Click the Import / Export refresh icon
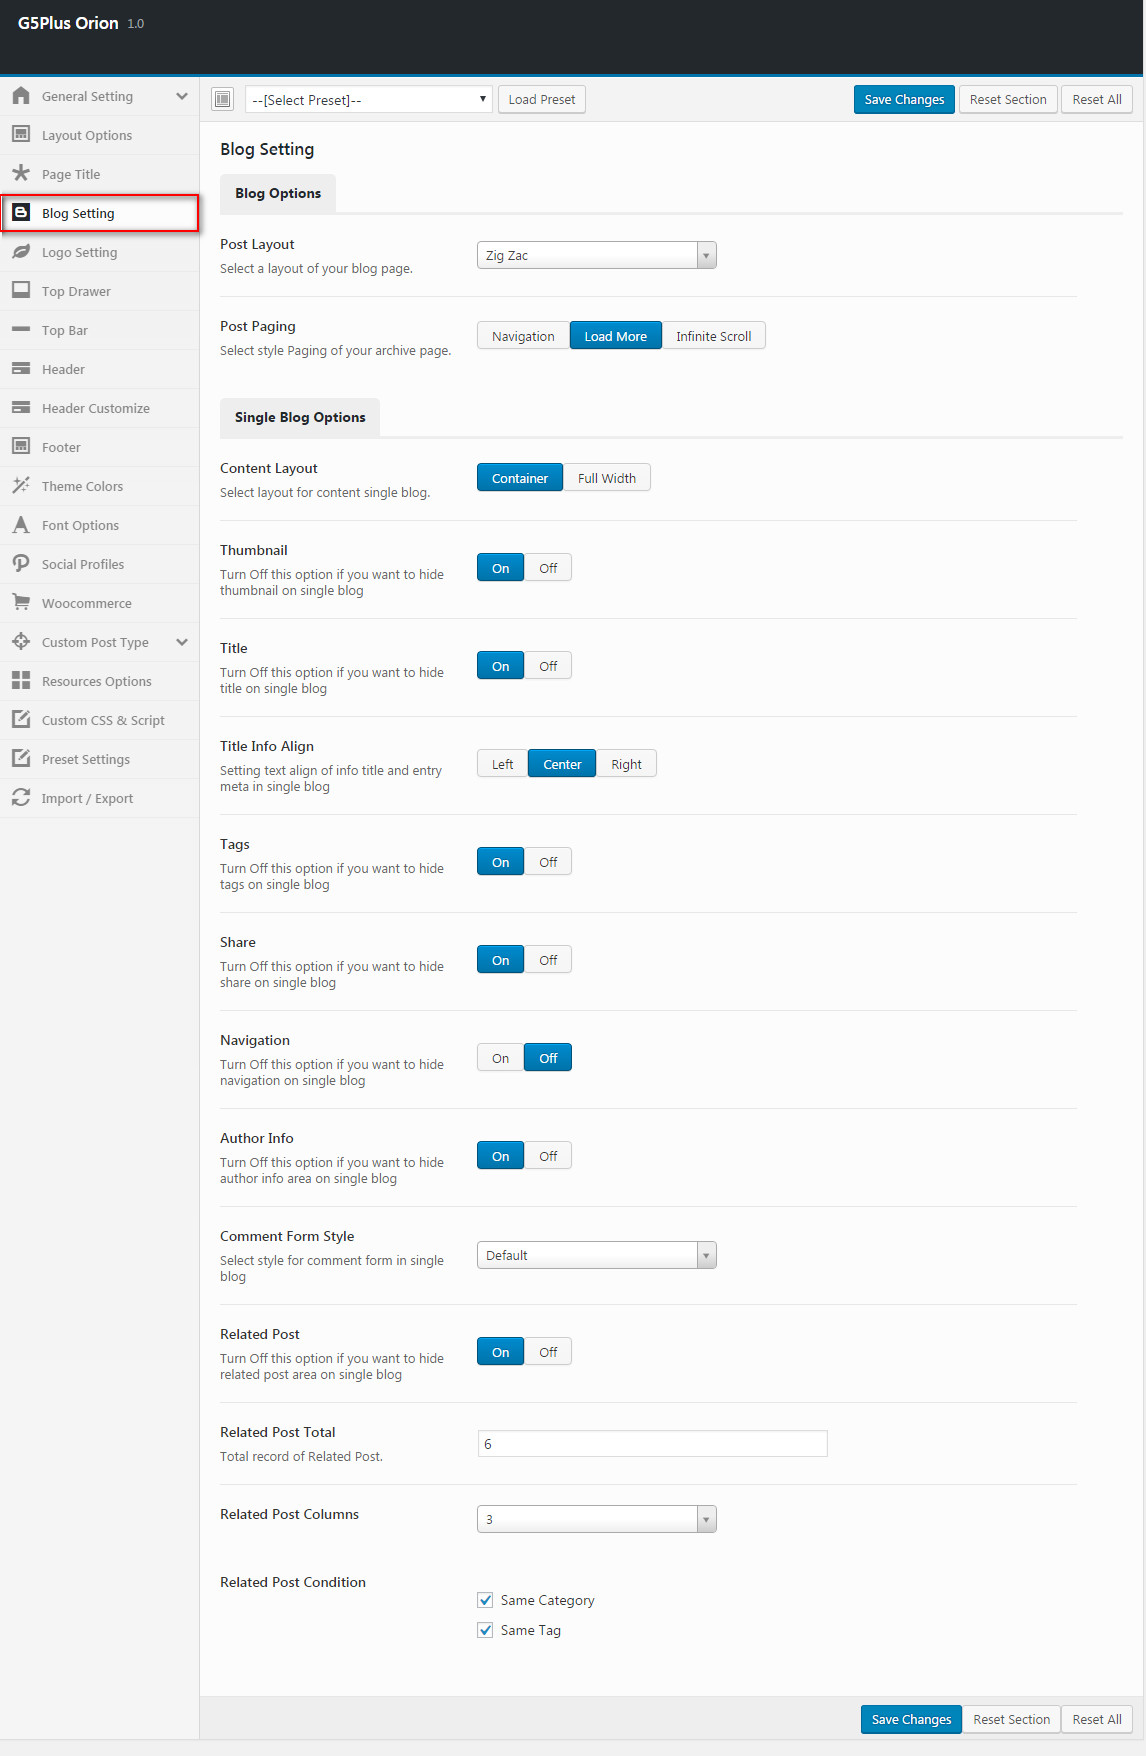Image resolution: width=1146 pixels, height=1756 pixels. (x=21, y=798)
